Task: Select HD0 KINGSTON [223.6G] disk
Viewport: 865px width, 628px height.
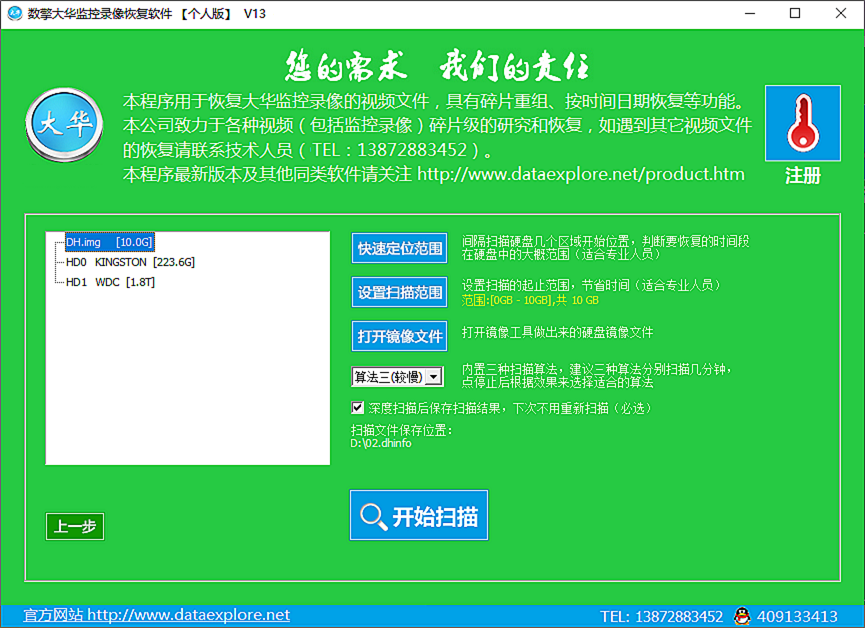Action: pos(130,262)
